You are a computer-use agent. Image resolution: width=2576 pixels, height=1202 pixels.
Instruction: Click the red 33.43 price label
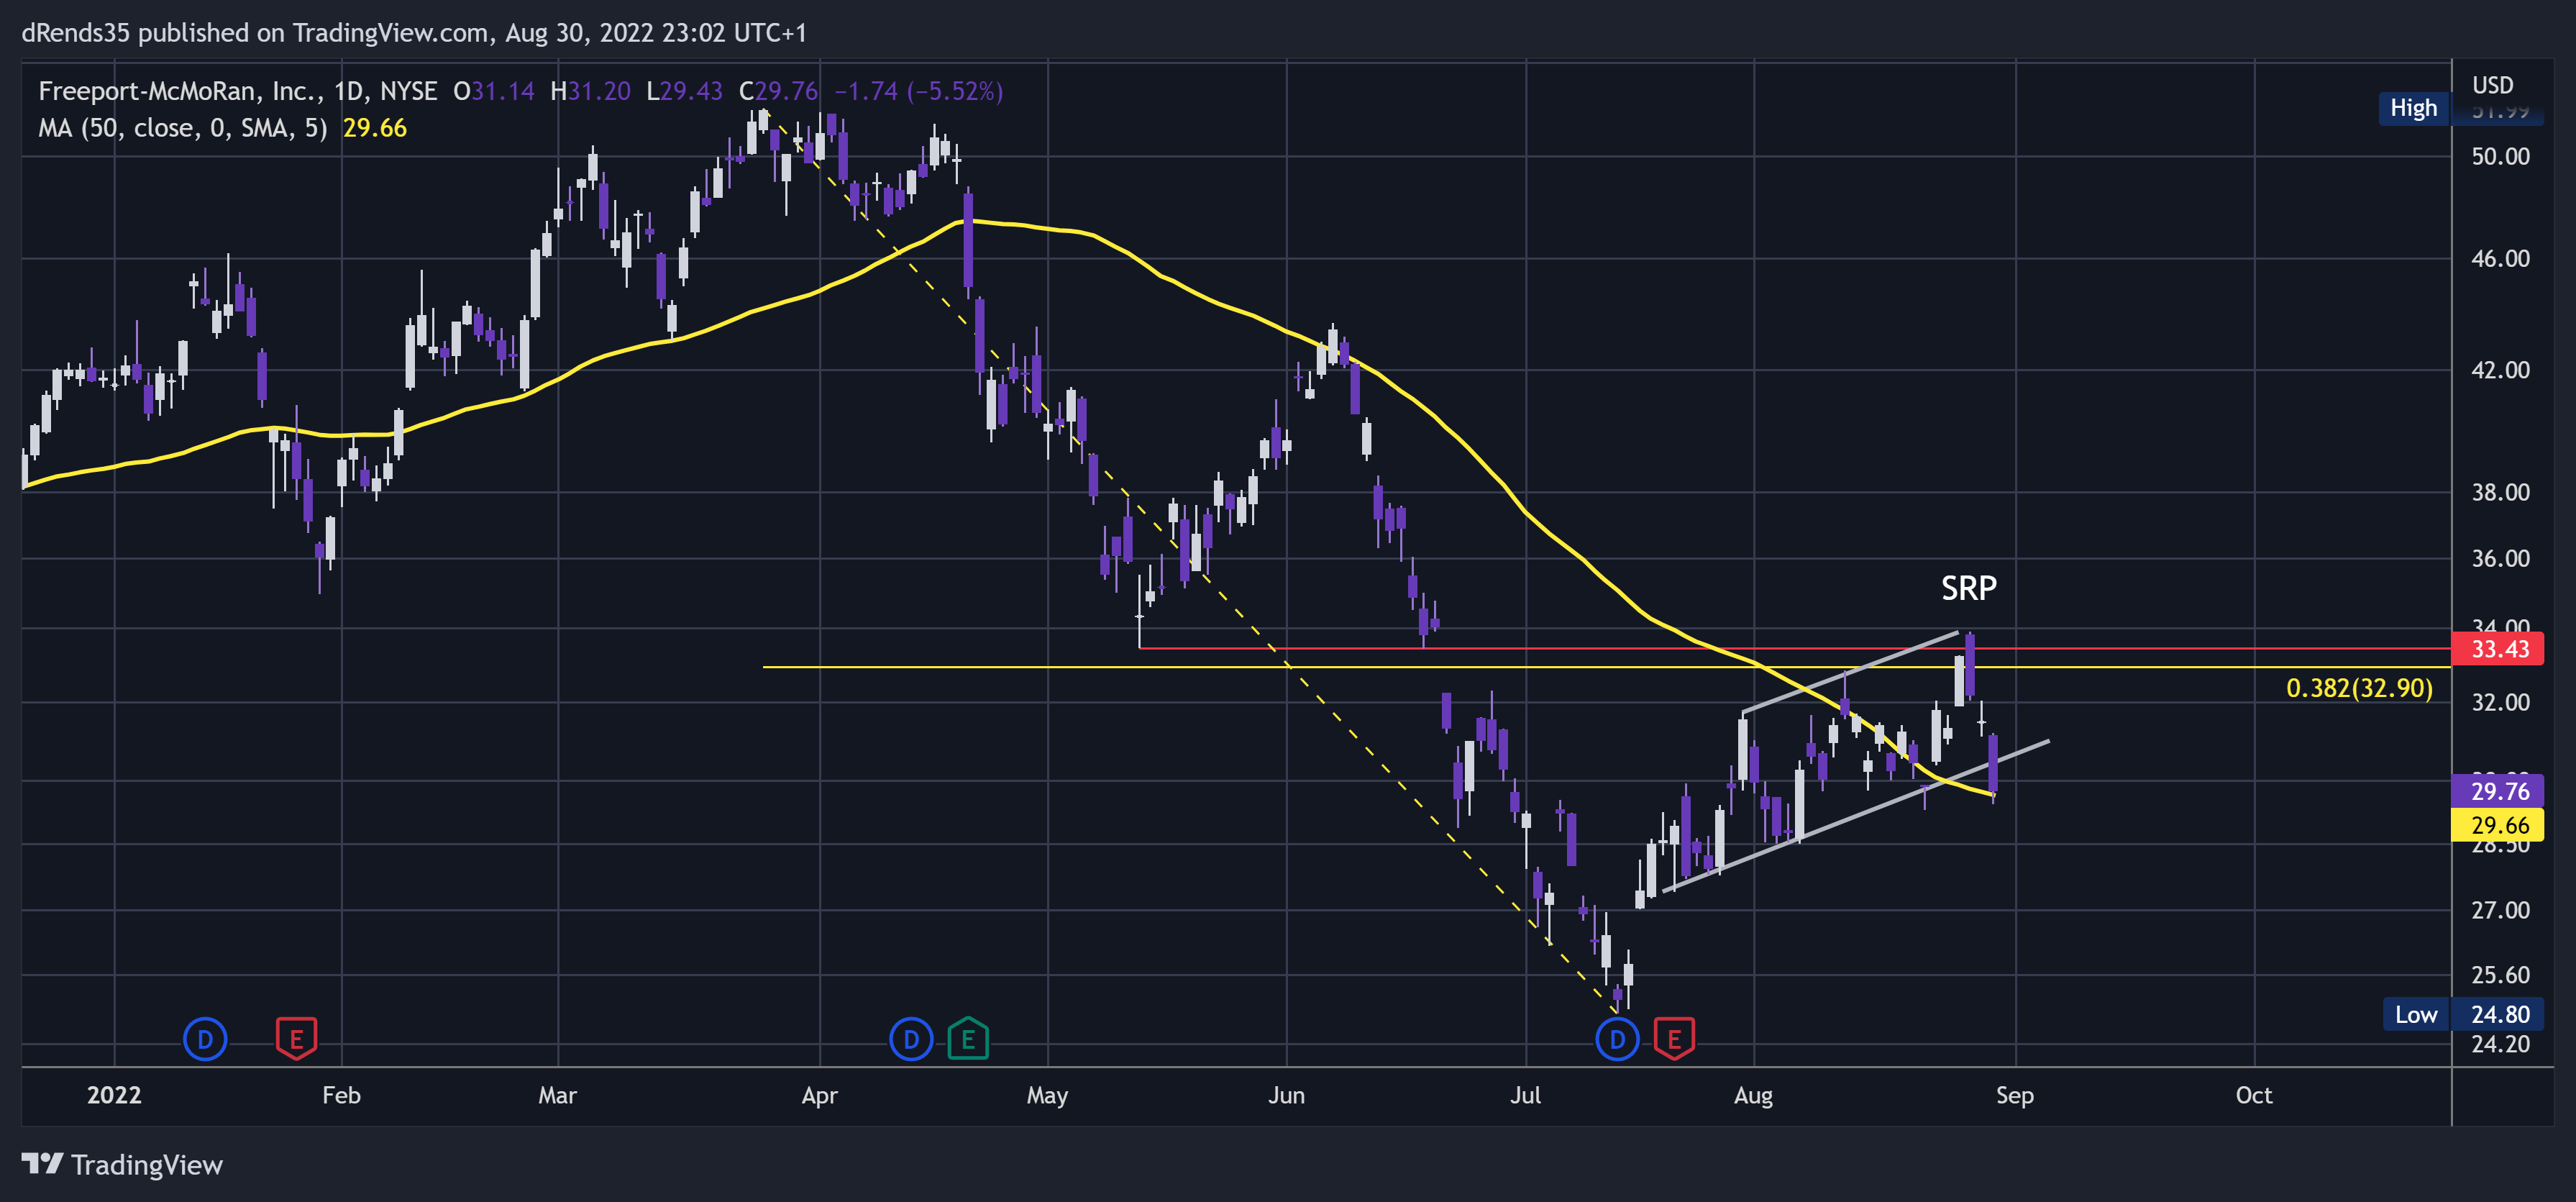coord(2498,649)
